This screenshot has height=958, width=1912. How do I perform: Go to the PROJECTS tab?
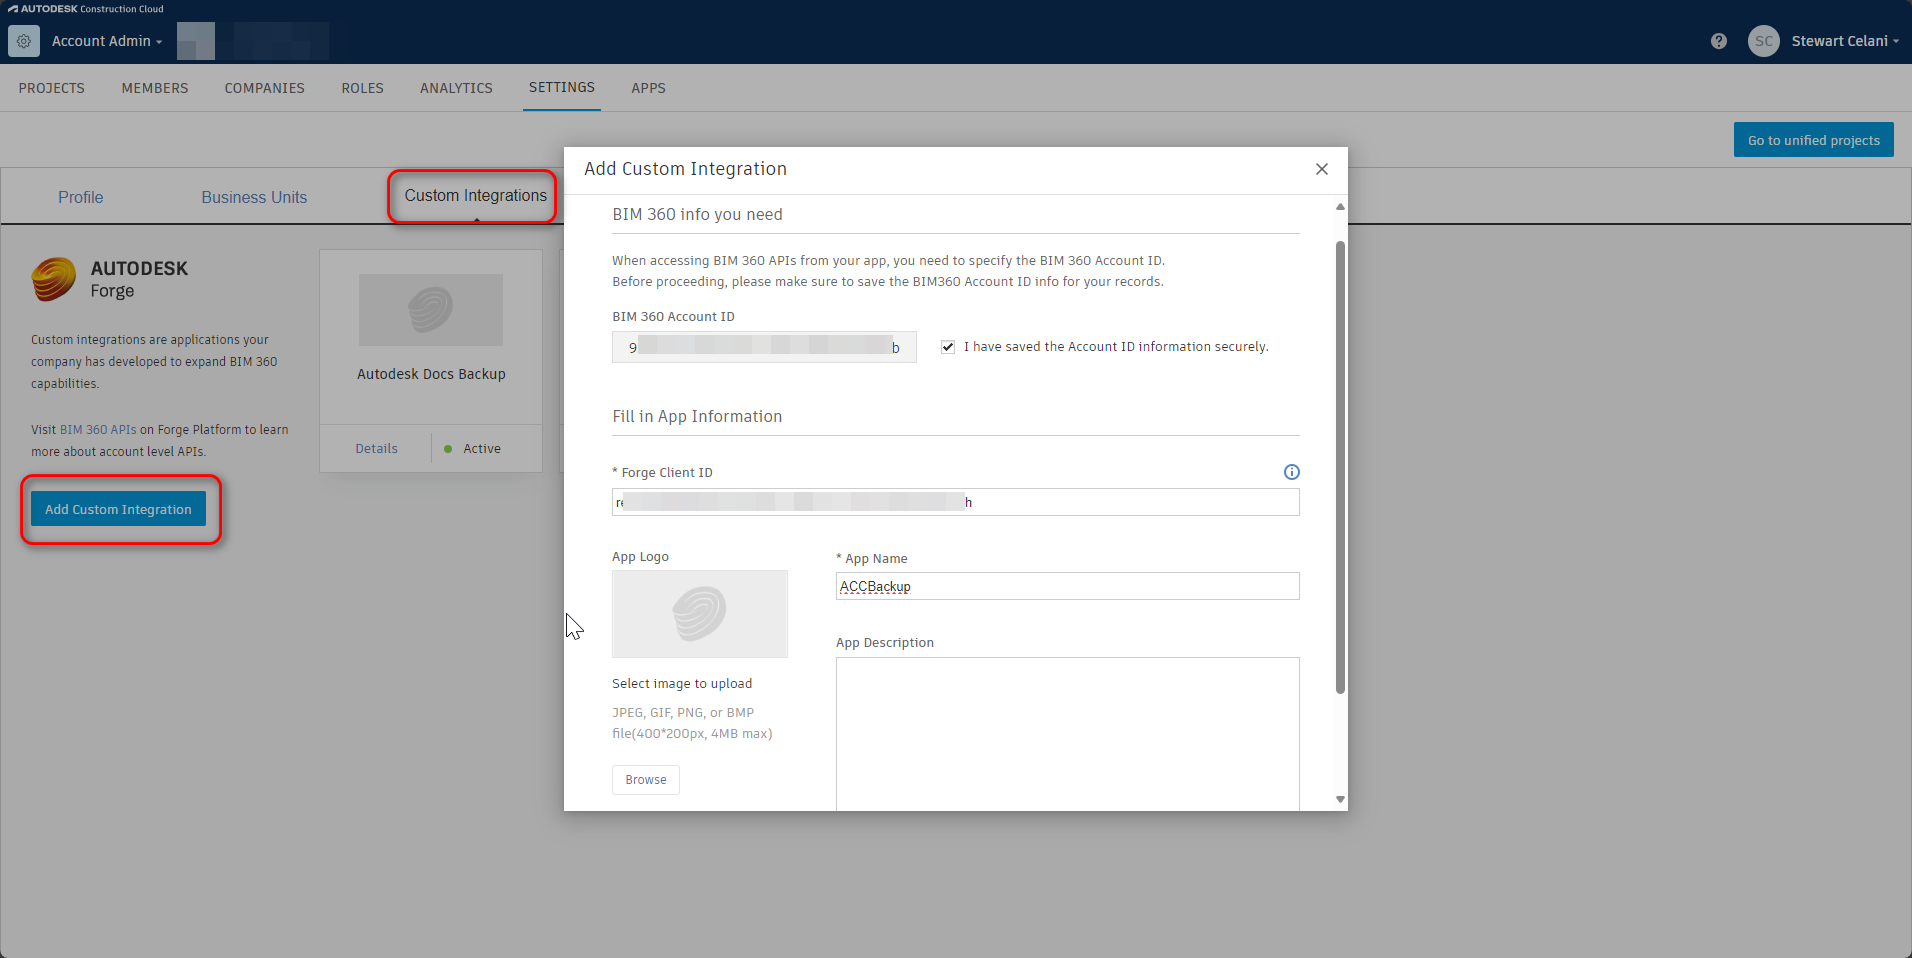click(52, 88)
